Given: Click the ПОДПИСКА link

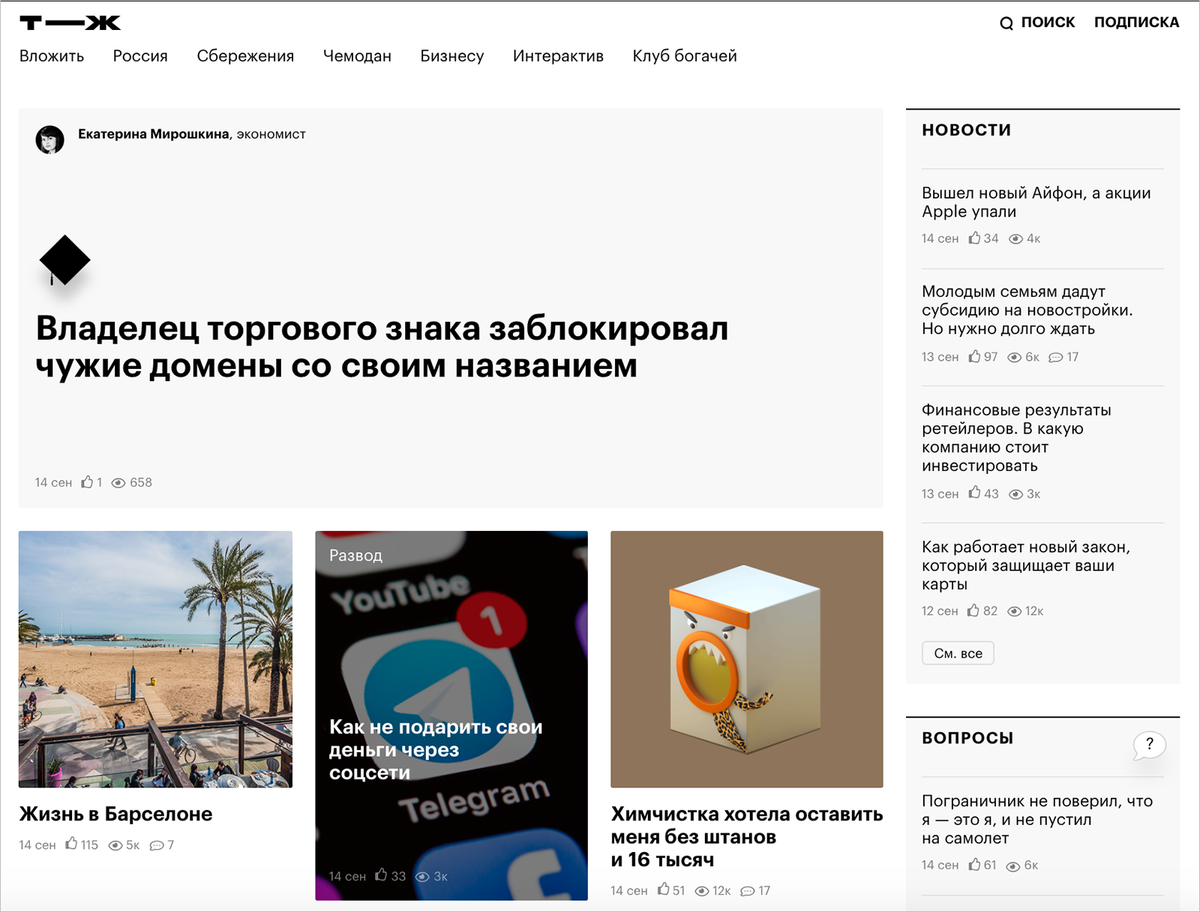Looking at the screenshot, I should tap(1137, 22).
